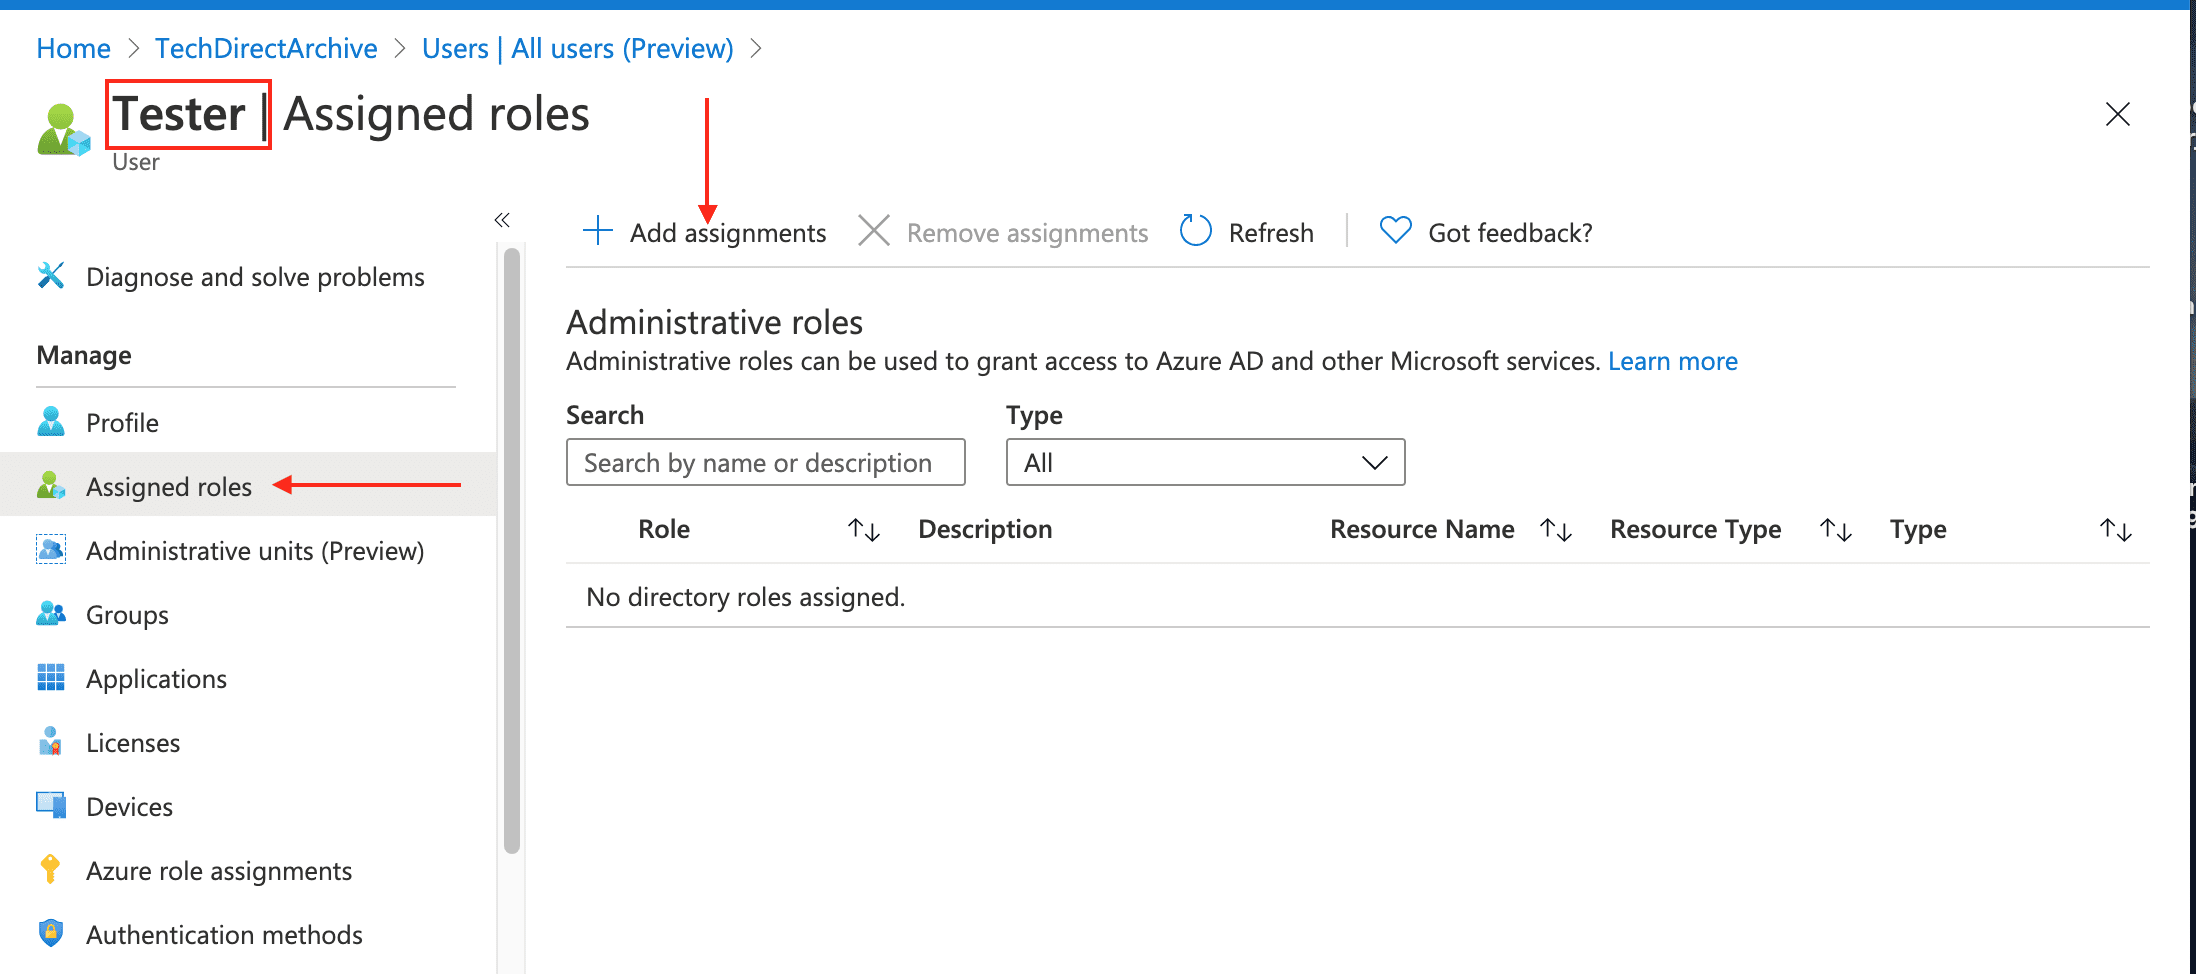2196x974 pixels.
Task: Sort by Role column arrows
Action: (863, 530)
